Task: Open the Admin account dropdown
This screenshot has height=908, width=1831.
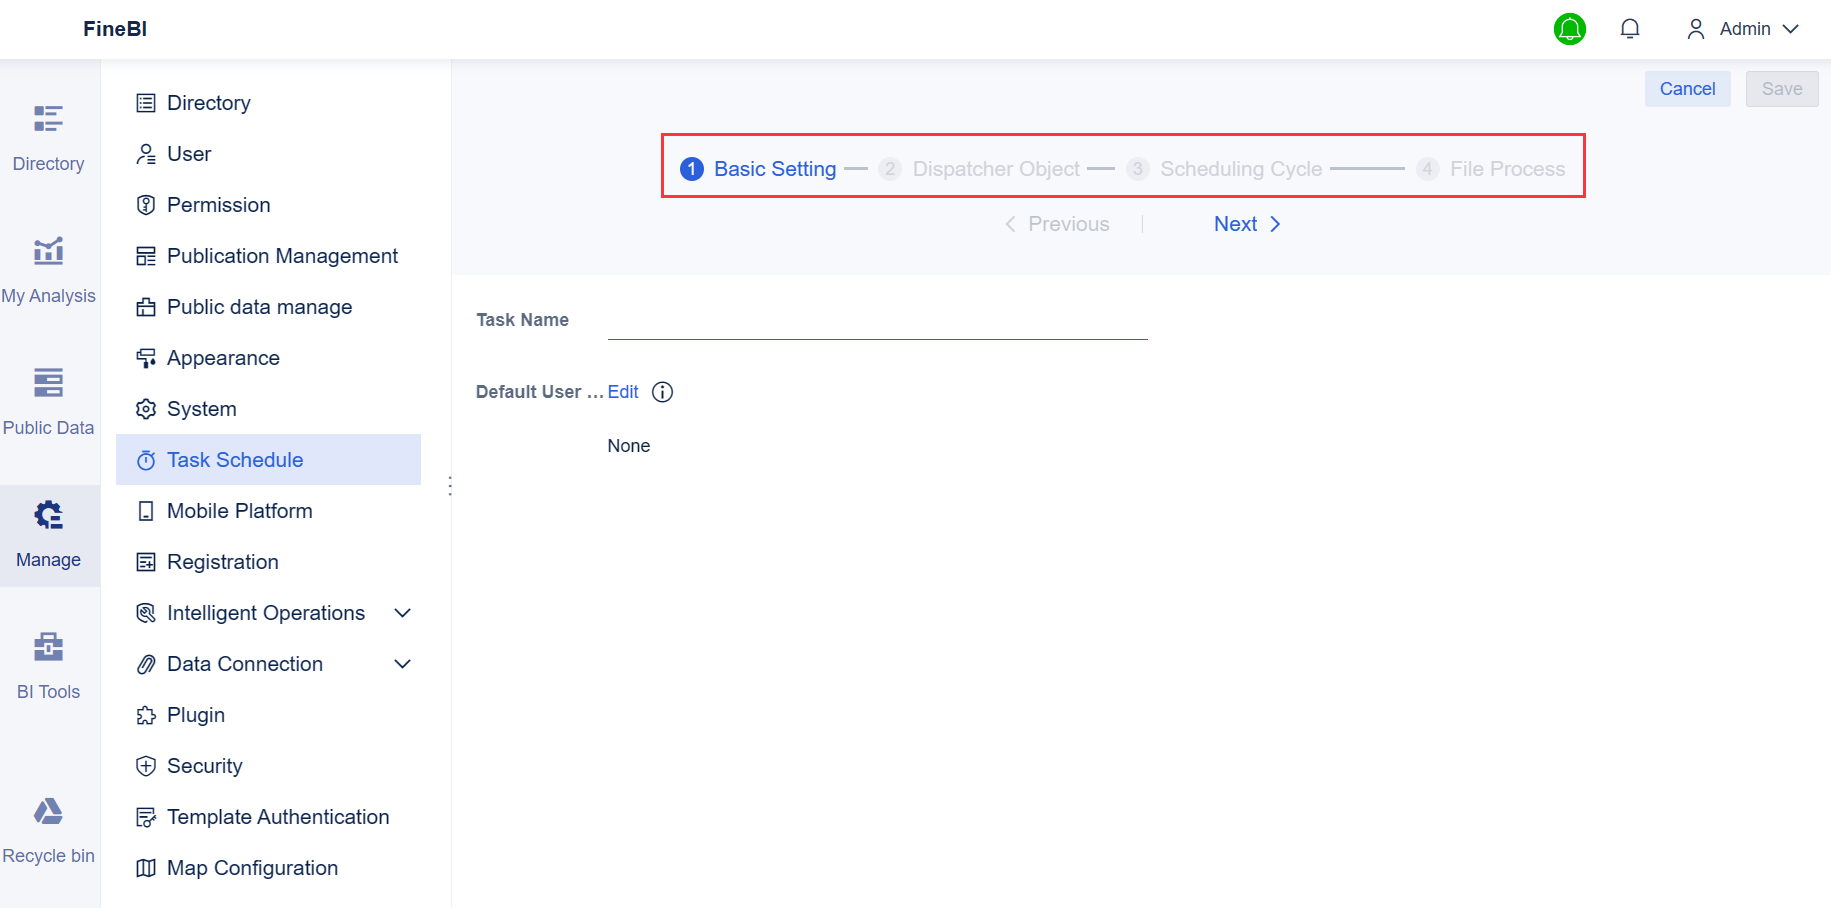Action: pyautogui.click(x=1743, y=29)
